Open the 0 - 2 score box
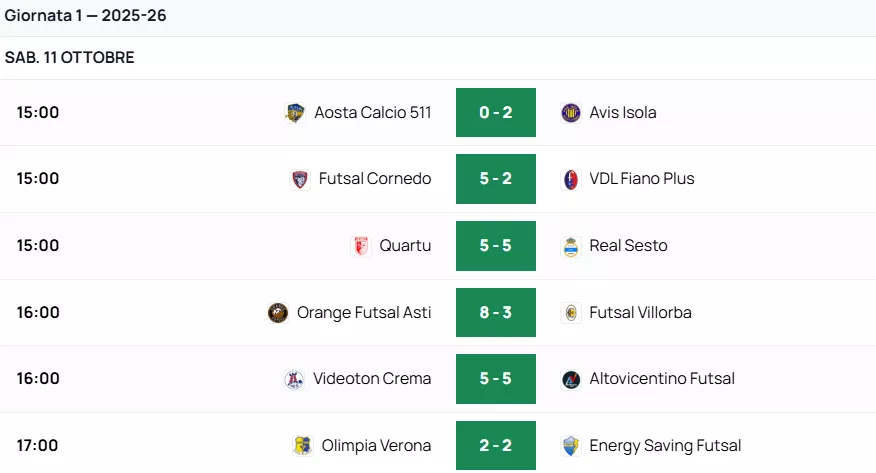This screenshot has width=876, height=473. (x=496, y=113)
